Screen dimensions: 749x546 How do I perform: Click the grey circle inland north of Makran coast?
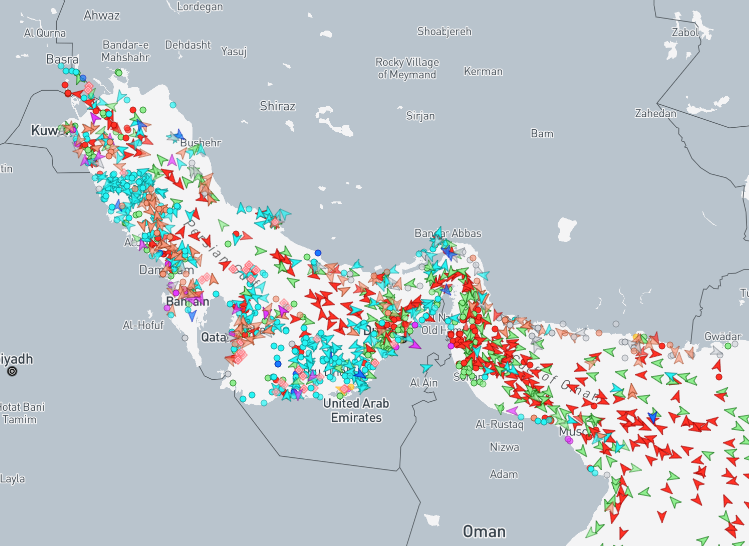[616, 324]
